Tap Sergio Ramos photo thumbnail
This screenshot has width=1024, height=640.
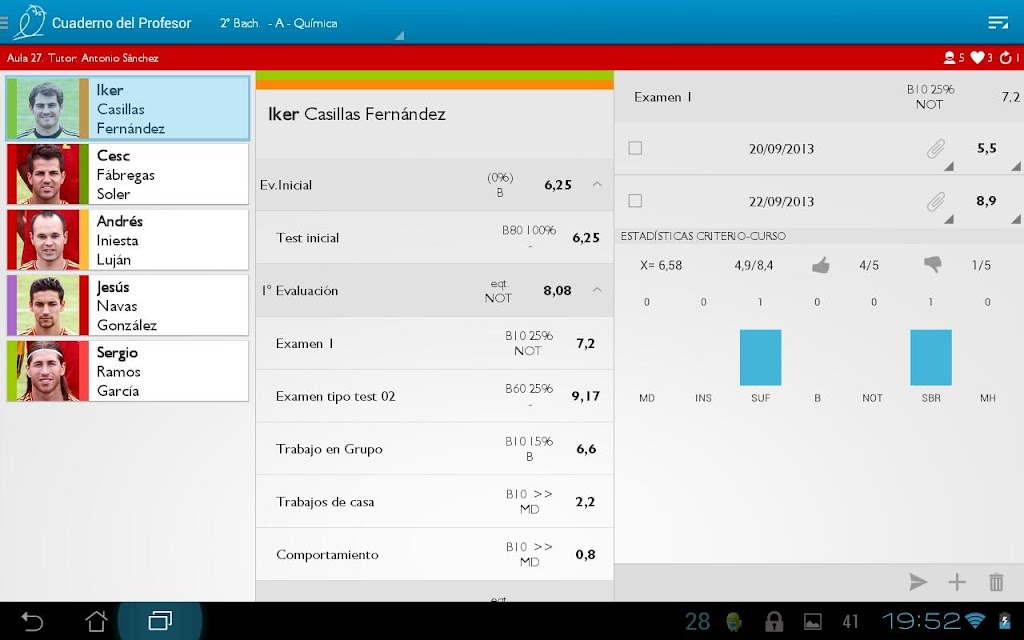tap(48, 371)
